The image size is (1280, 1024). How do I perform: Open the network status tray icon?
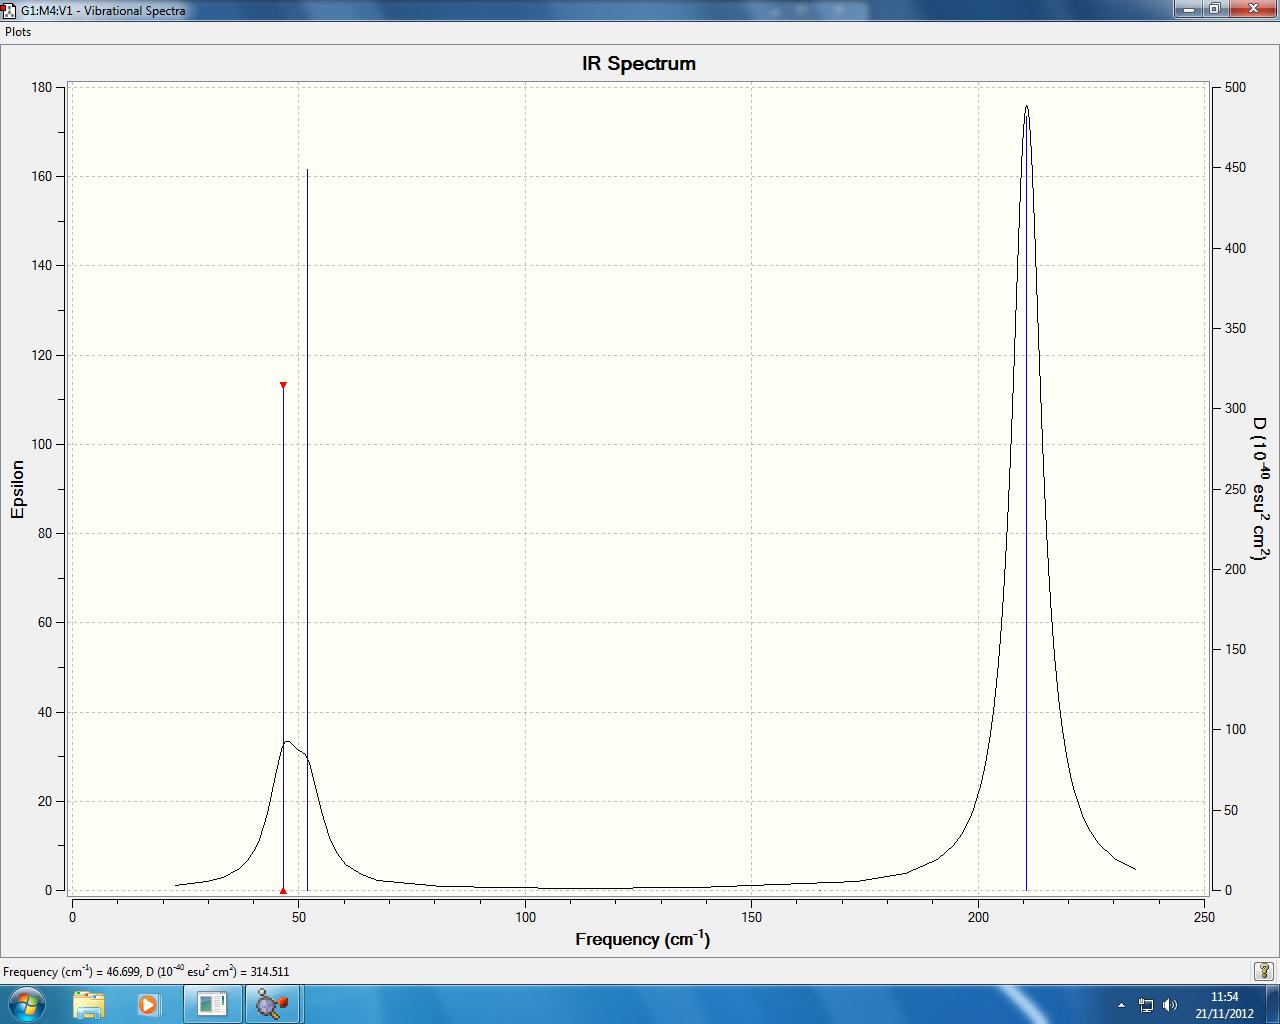(x=1146, y=1005)
